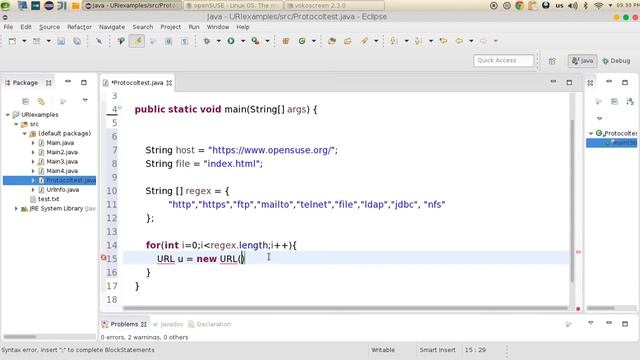The height and width of the screenshot is (360, 640).
Task: Select the Problems tab
Action: click(x=124, y=324)
